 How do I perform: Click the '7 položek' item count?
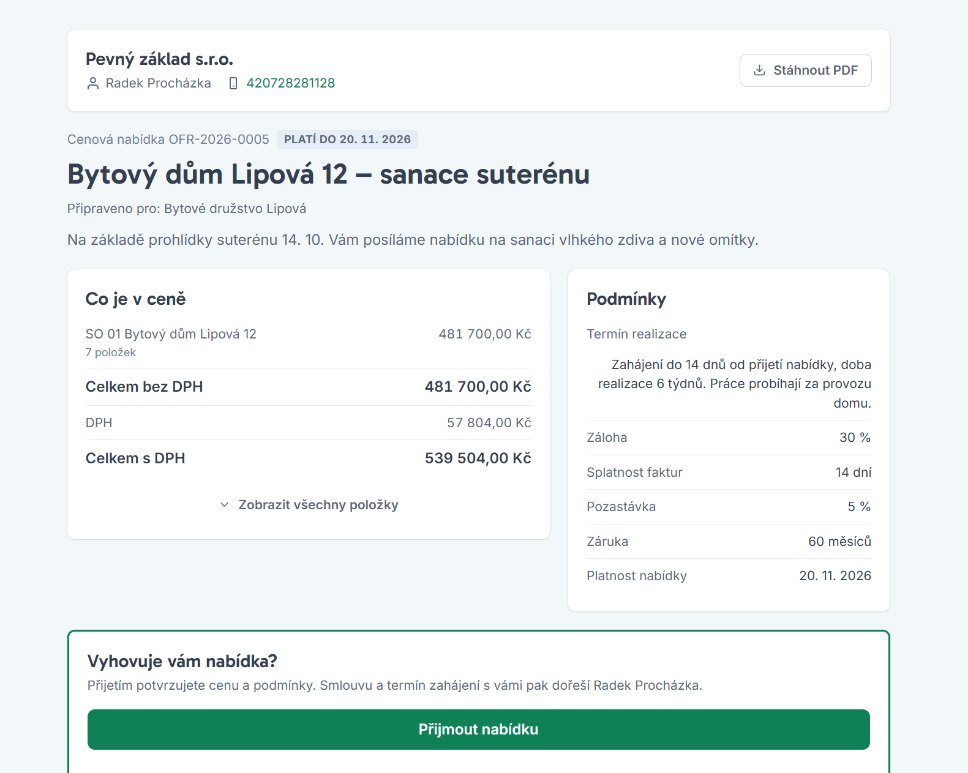(x=111, y=353)
